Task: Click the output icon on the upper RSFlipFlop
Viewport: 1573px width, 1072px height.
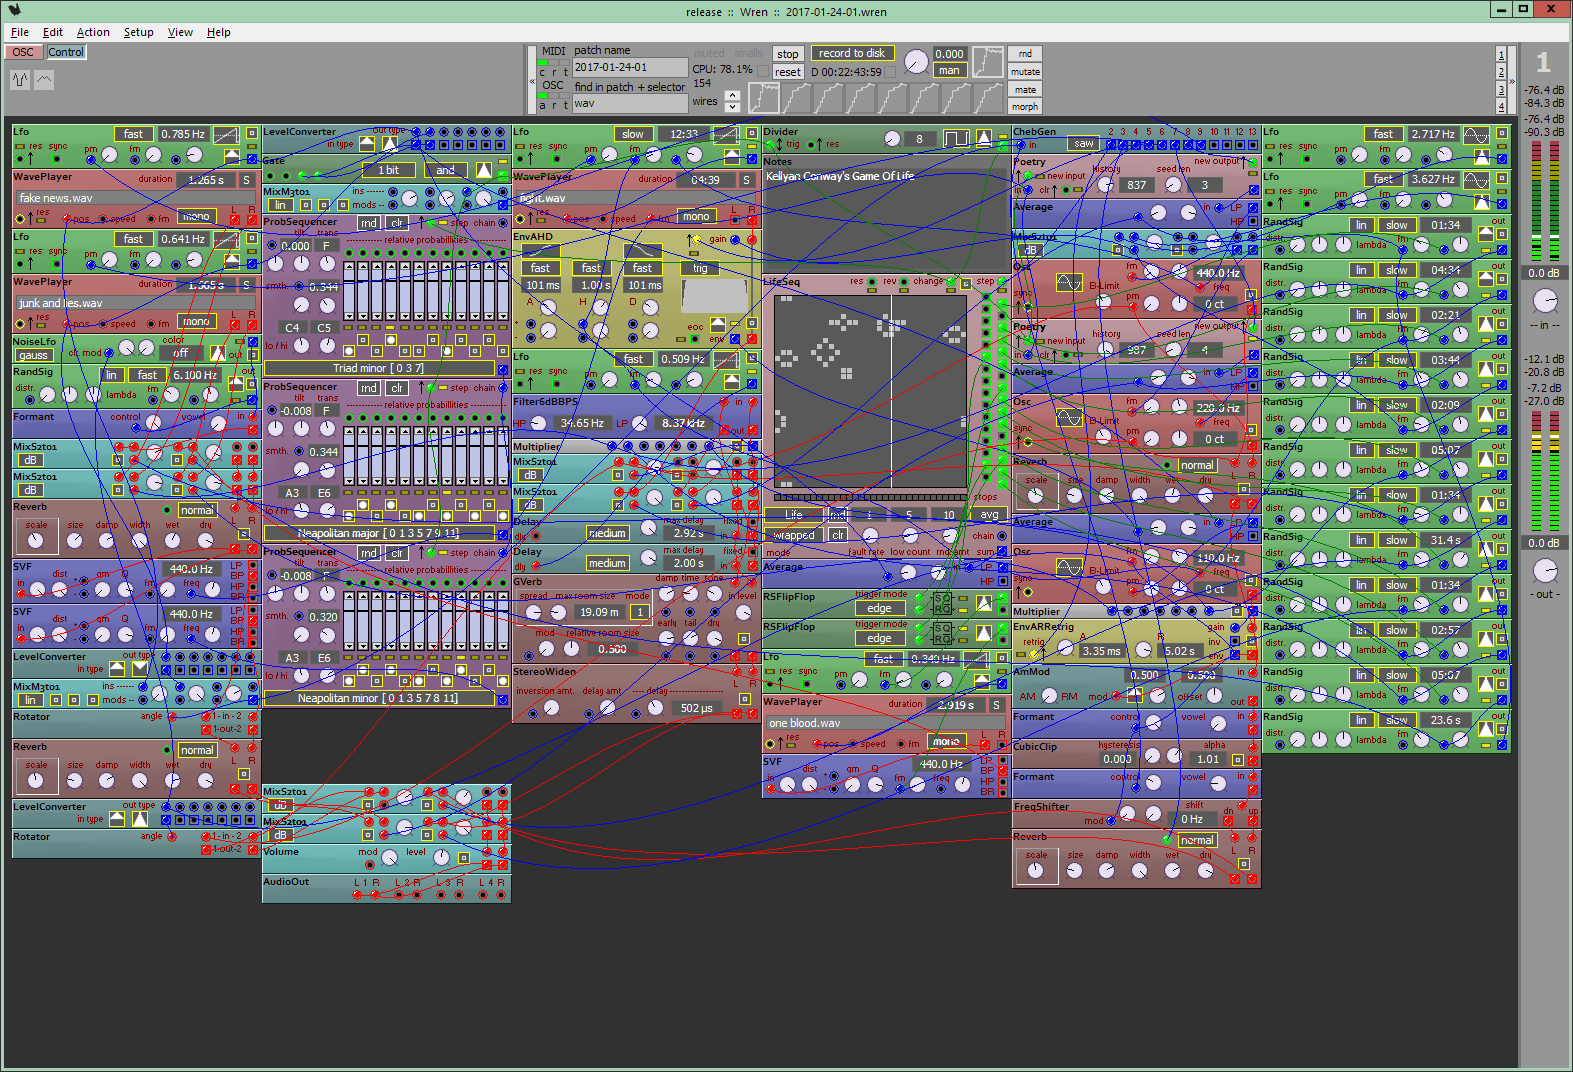Action: 984,603
